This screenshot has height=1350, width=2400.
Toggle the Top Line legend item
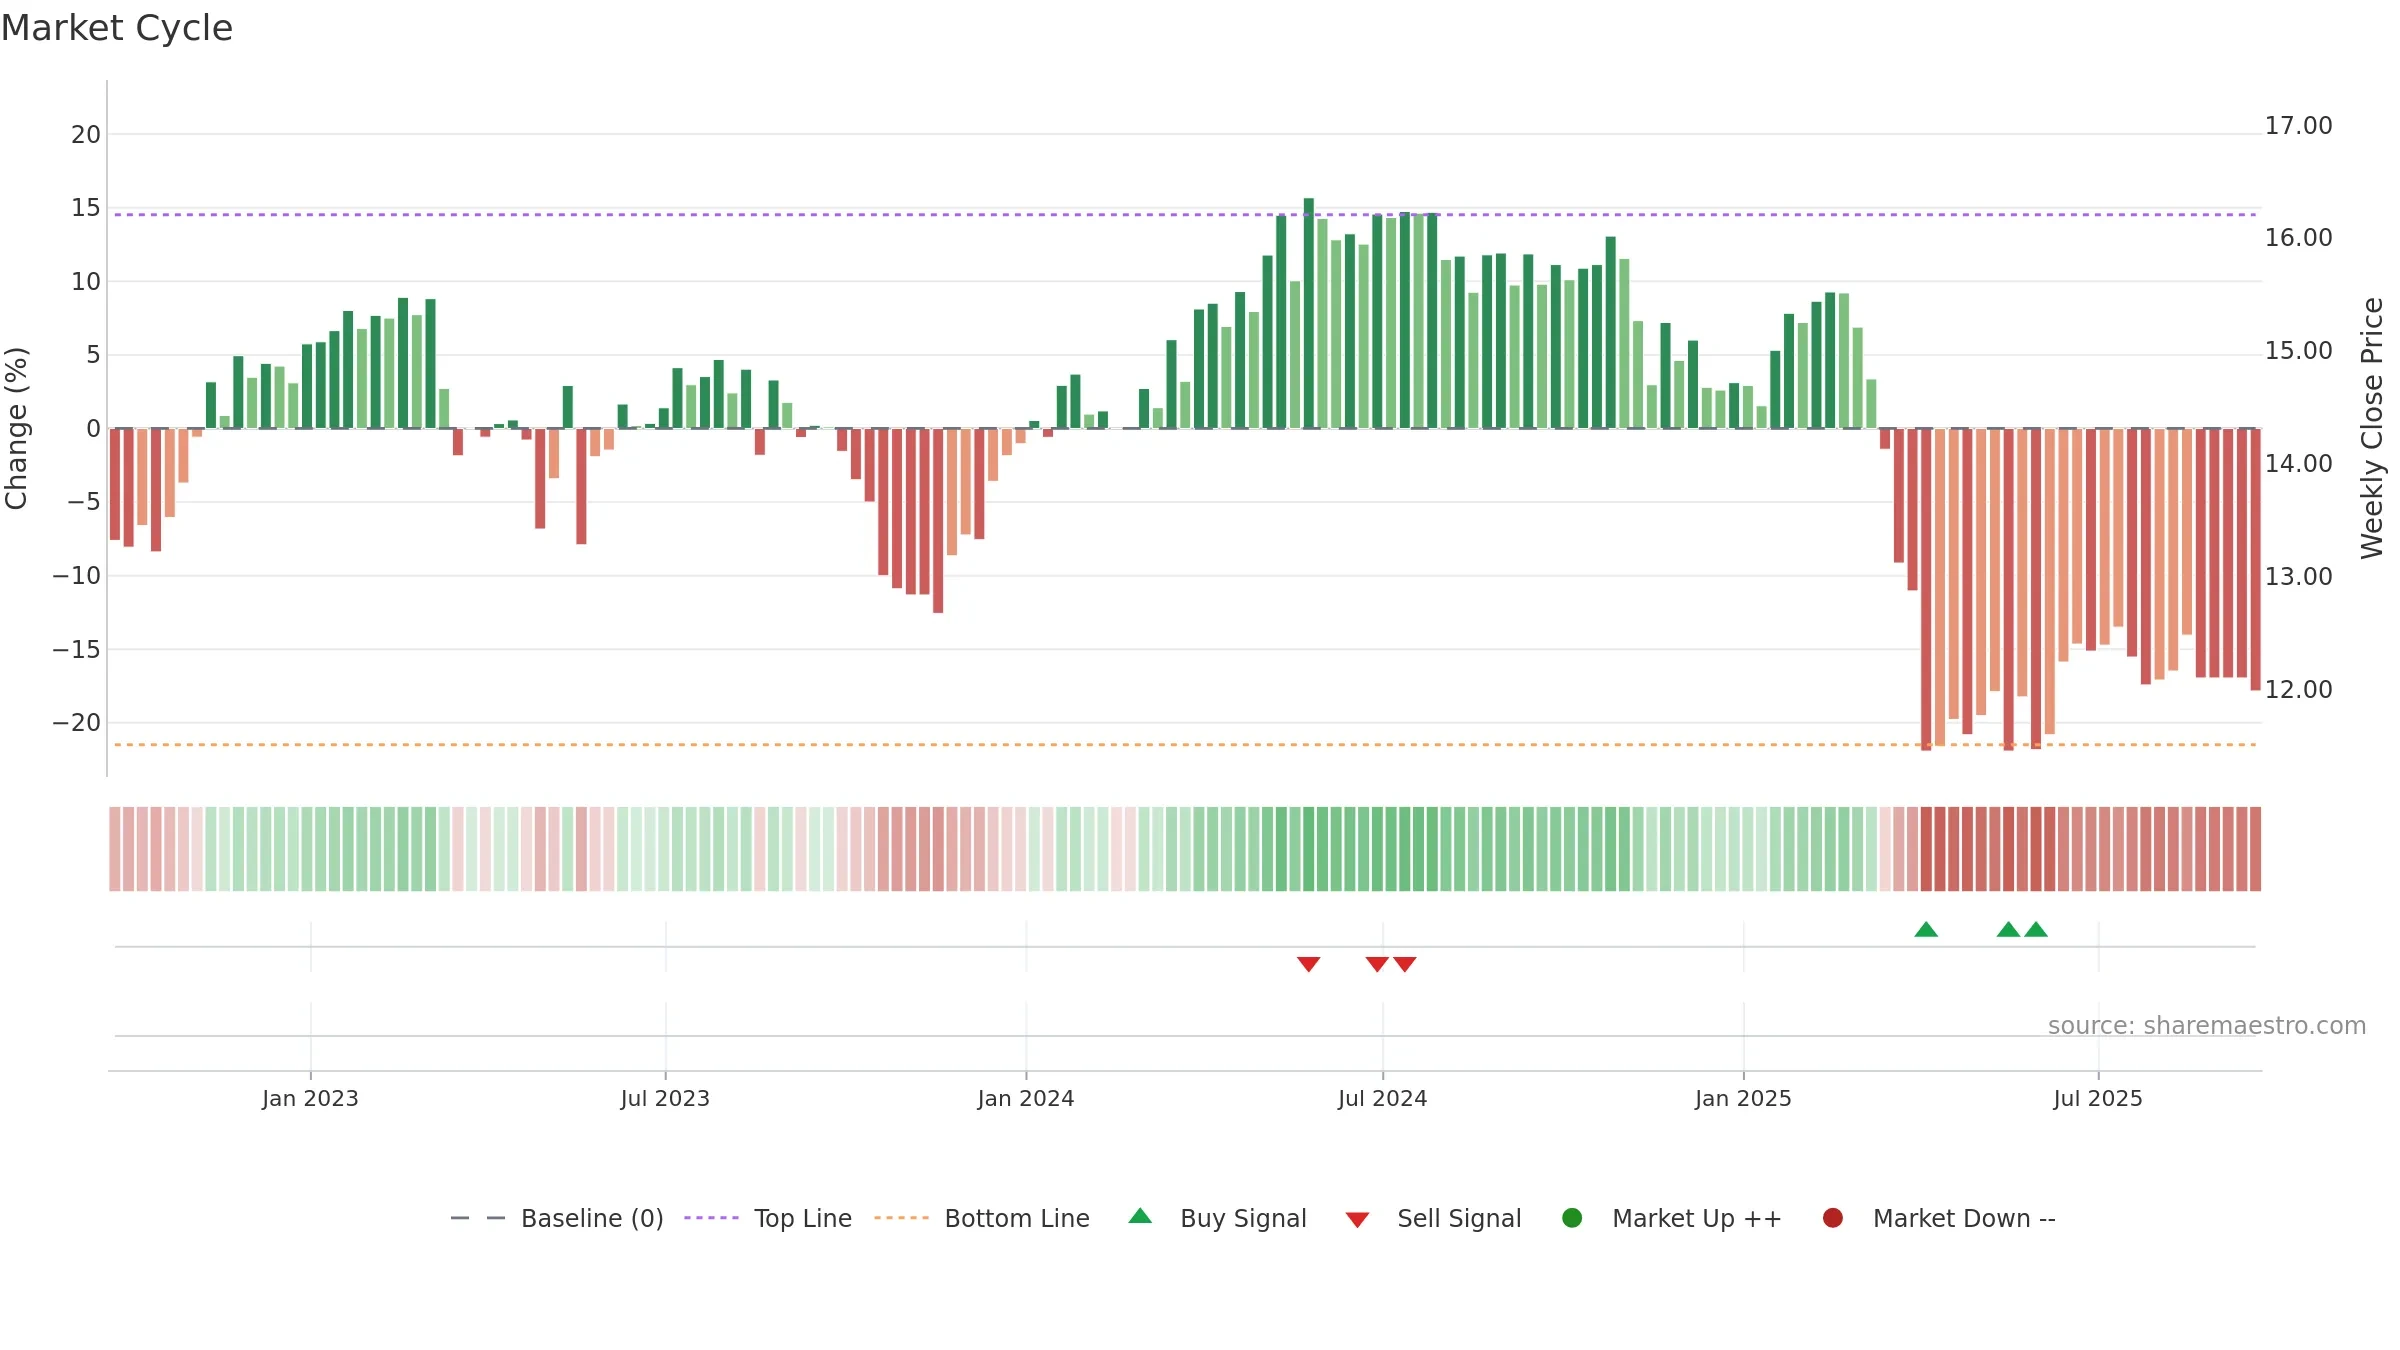point(768,1218)
